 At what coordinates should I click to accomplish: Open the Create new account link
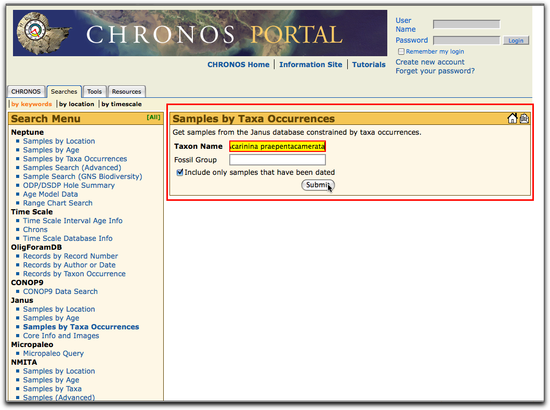coord(430,62)
